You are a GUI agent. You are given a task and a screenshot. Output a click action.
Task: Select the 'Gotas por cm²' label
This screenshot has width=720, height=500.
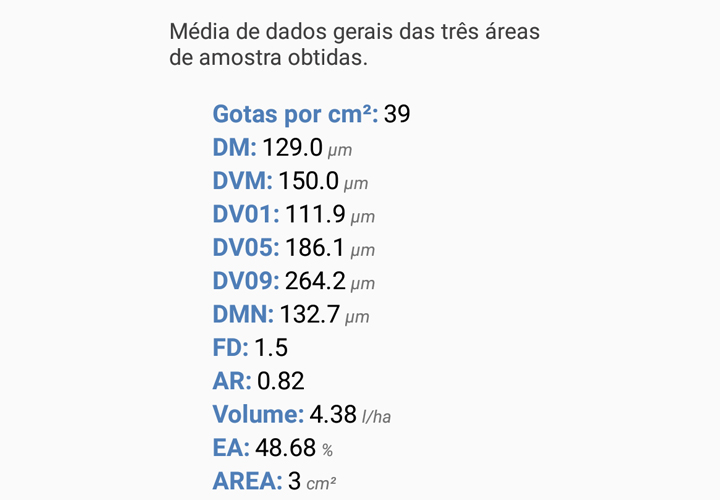[x=295, y=114]
